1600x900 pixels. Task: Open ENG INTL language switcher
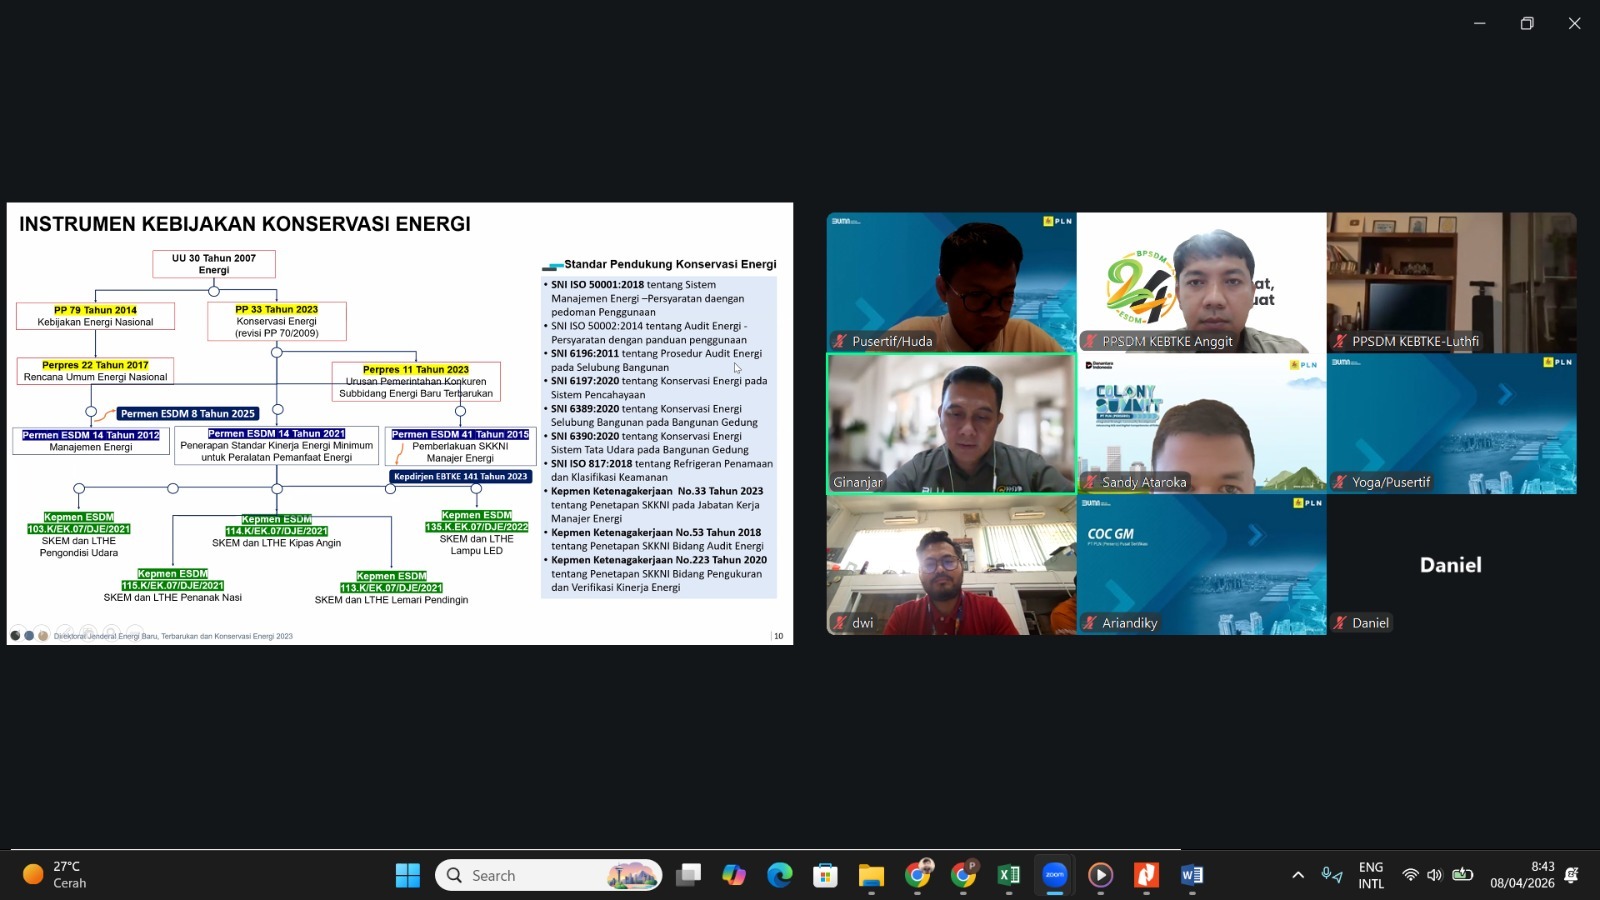pos(1371,875)
